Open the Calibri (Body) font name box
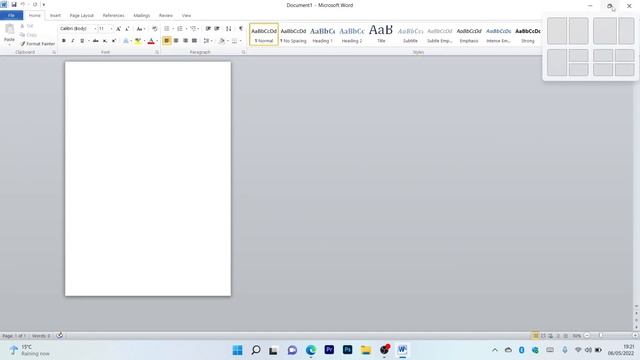This screenshot has width=640, height=360. (x=78, y=29)
